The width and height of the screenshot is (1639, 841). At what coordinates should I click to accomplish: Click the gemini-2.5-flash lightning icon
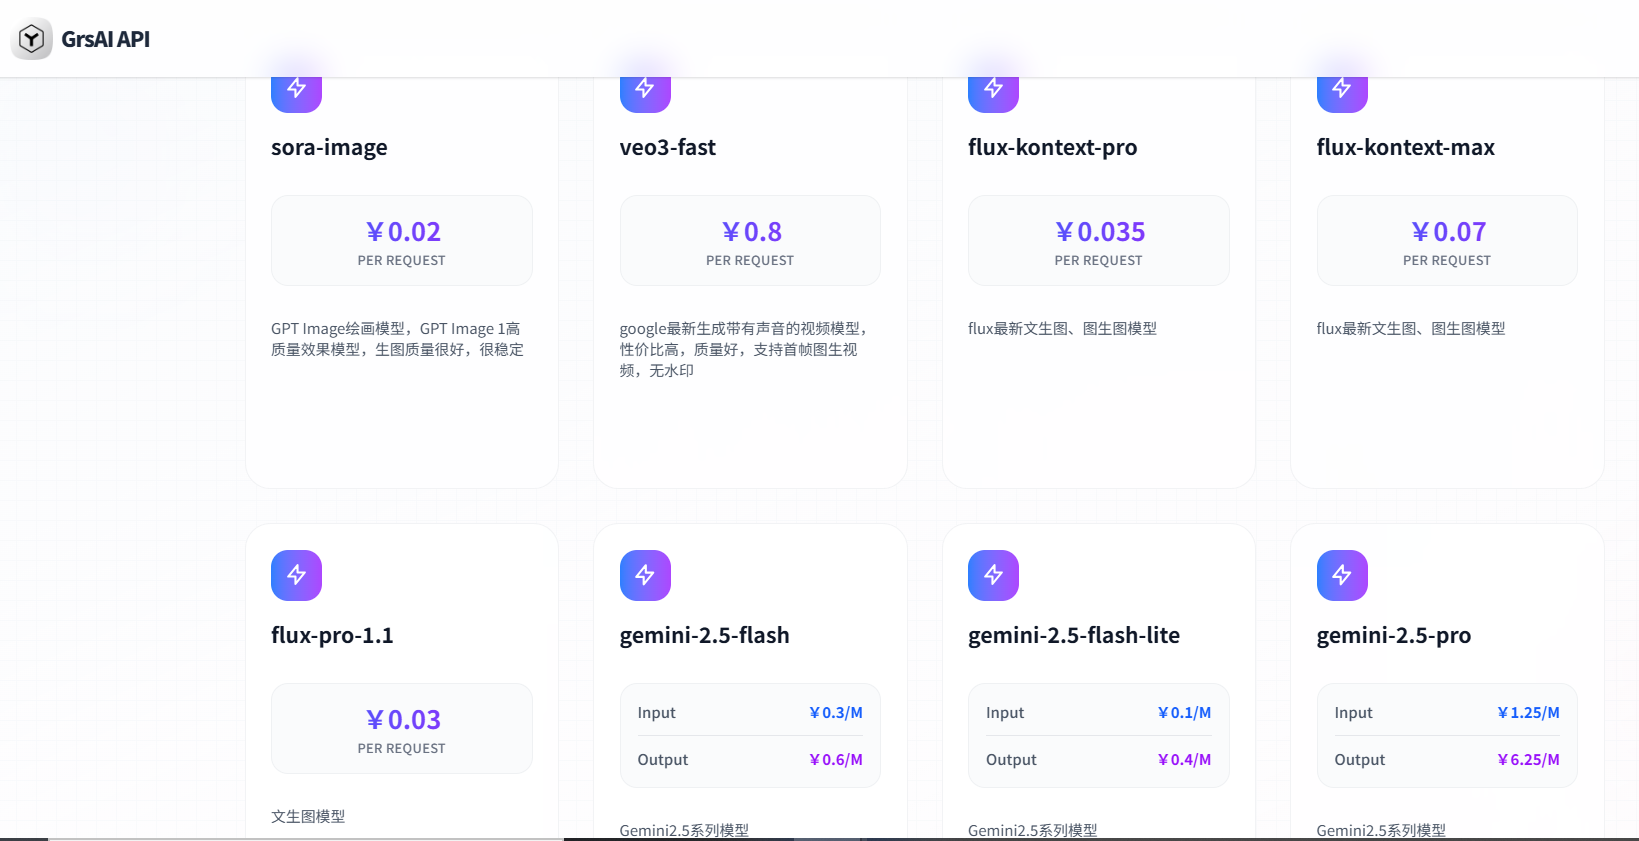click(645, 575)
